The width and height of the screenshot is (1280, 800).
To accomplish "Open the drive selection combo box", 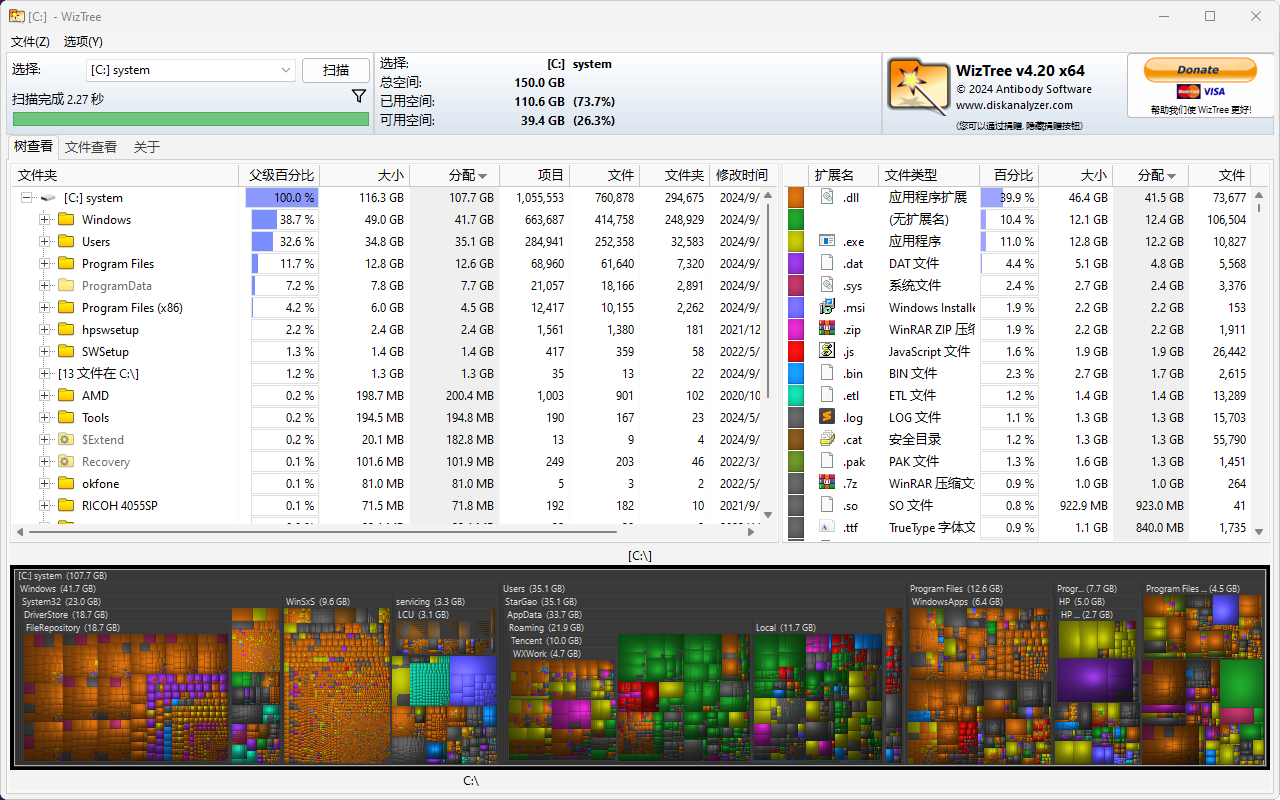I will coord(190,70).
